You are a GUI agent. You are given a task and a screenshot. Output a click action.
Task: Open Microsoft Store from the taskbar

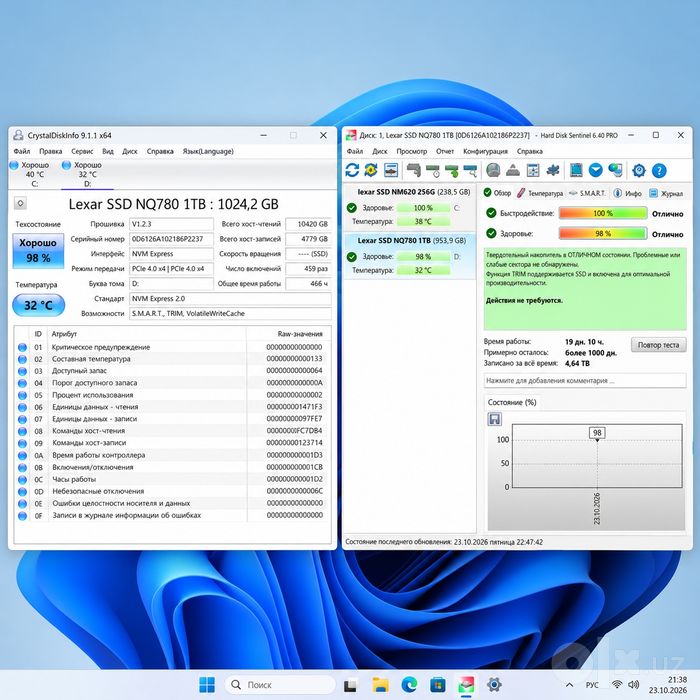[438, 684]
